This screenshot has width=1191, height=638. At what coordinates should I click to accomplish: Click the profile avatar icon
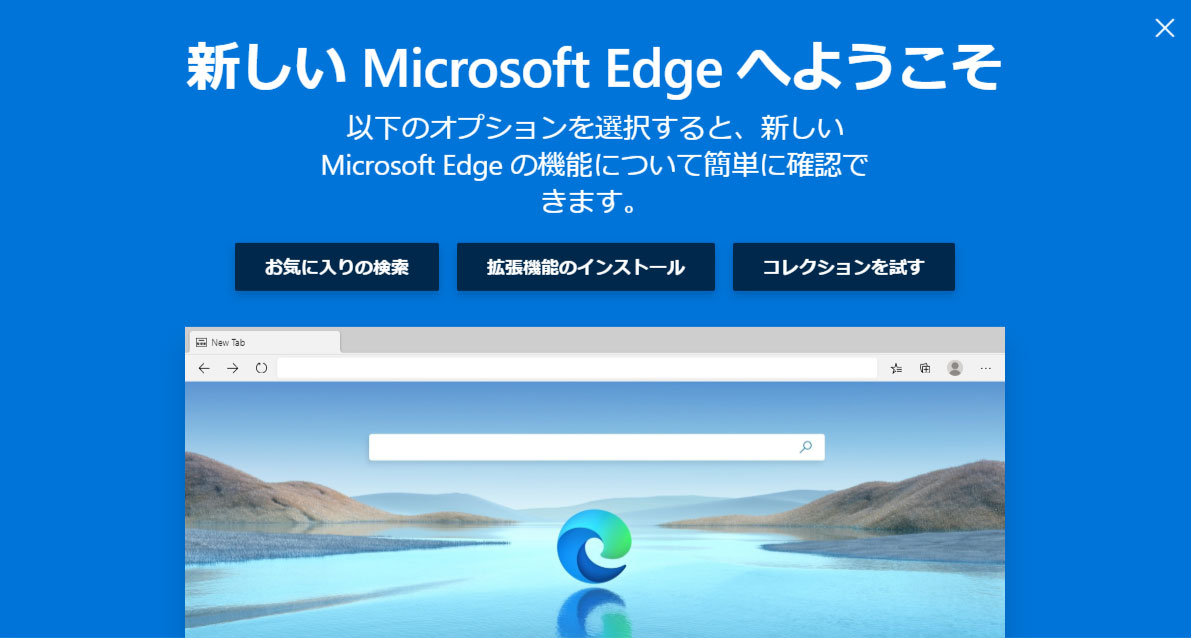tap(955, 368)
